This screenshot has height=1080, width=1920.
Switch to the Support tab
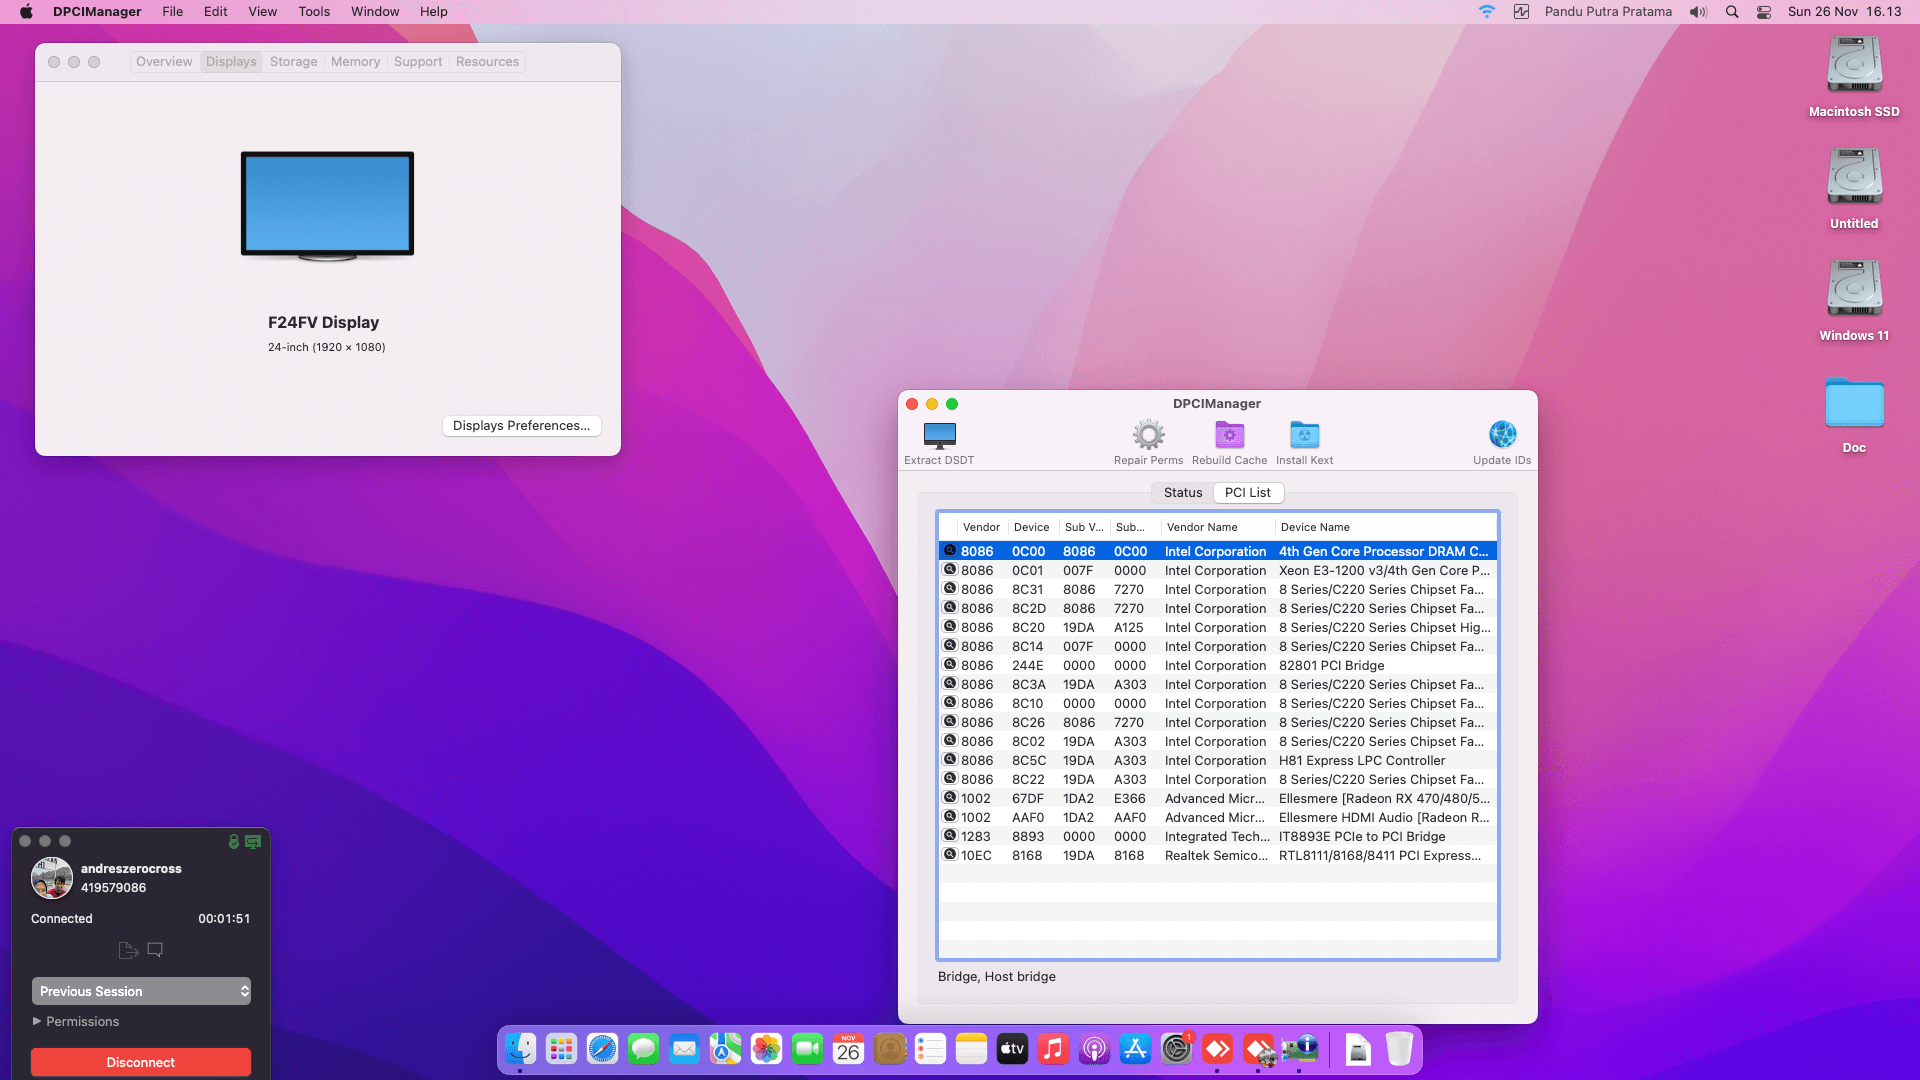pos(418,61)
